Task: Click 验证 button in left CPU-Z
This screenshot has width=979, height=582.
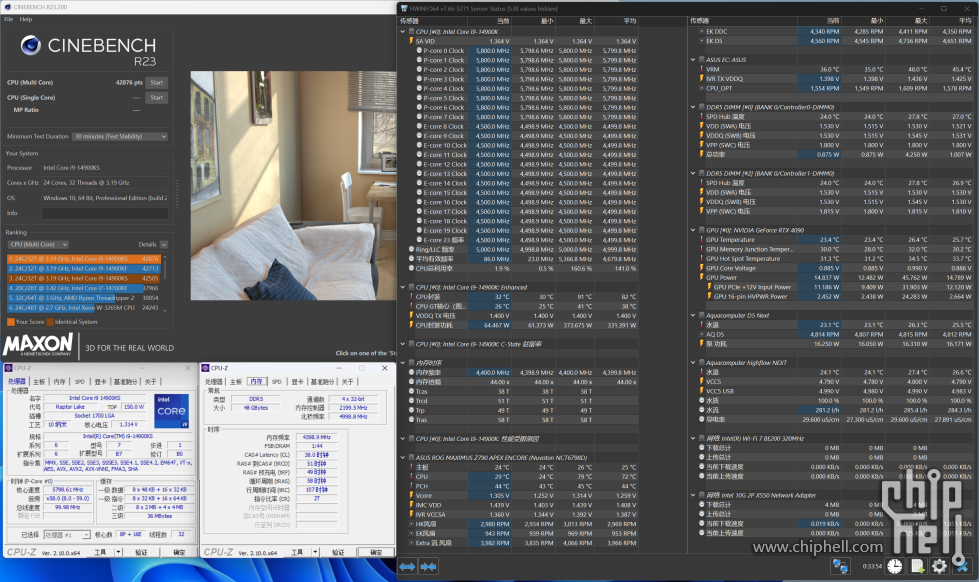Action: click(142, 552)
